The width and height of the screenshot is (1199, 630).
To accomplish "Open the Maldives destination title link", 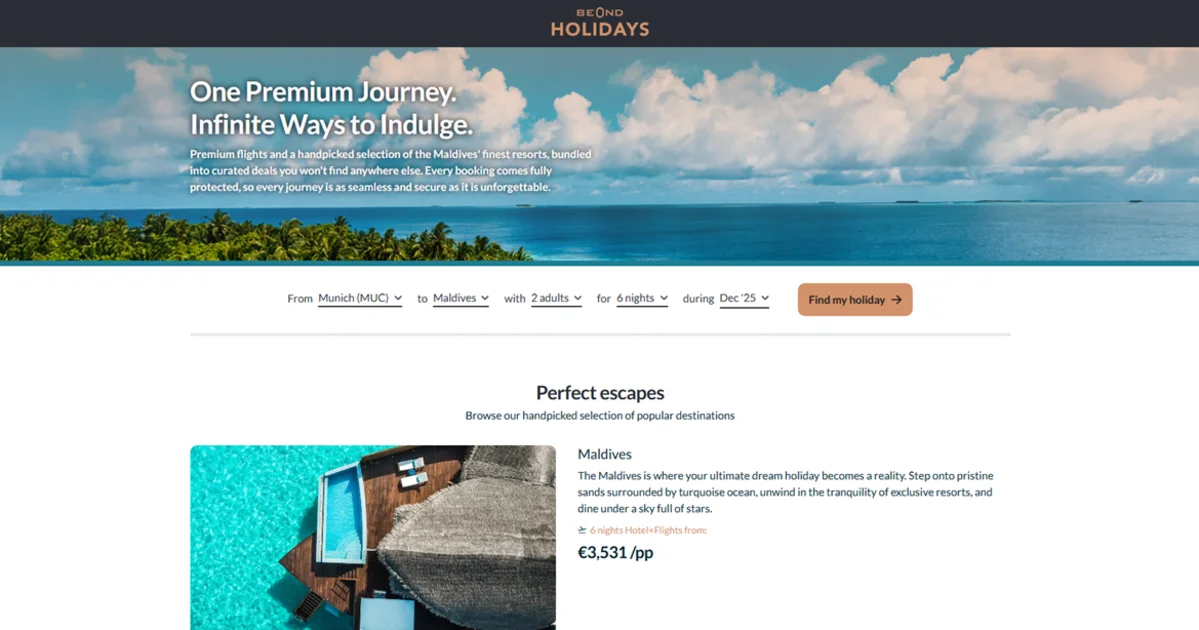I will coord(604,454).
